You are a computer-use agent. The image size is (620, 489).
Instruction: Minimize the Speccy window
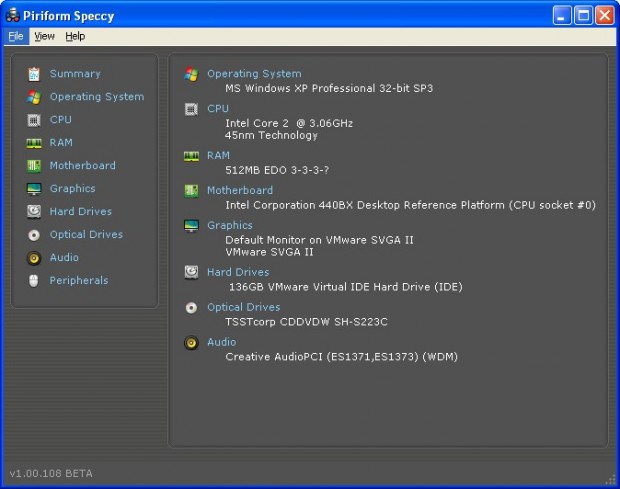562,16
